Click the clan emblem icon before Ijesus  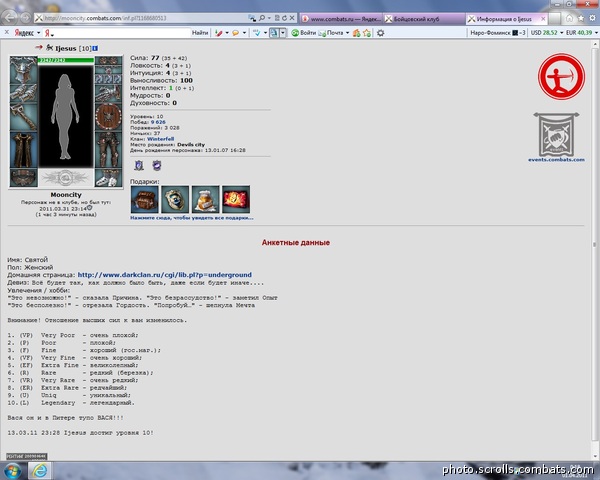[x=49, y=47]
